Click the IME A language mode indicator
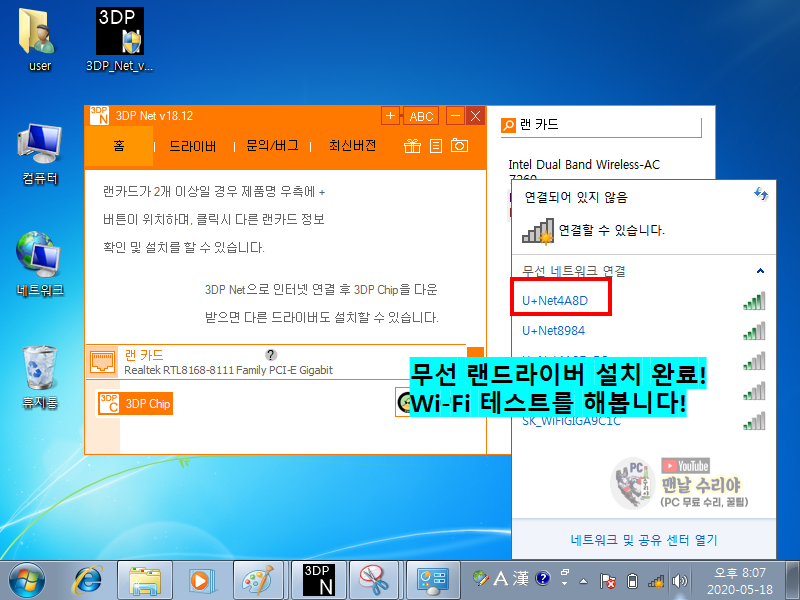The width and height of the screenshot is (800, 600). point(501,578)
